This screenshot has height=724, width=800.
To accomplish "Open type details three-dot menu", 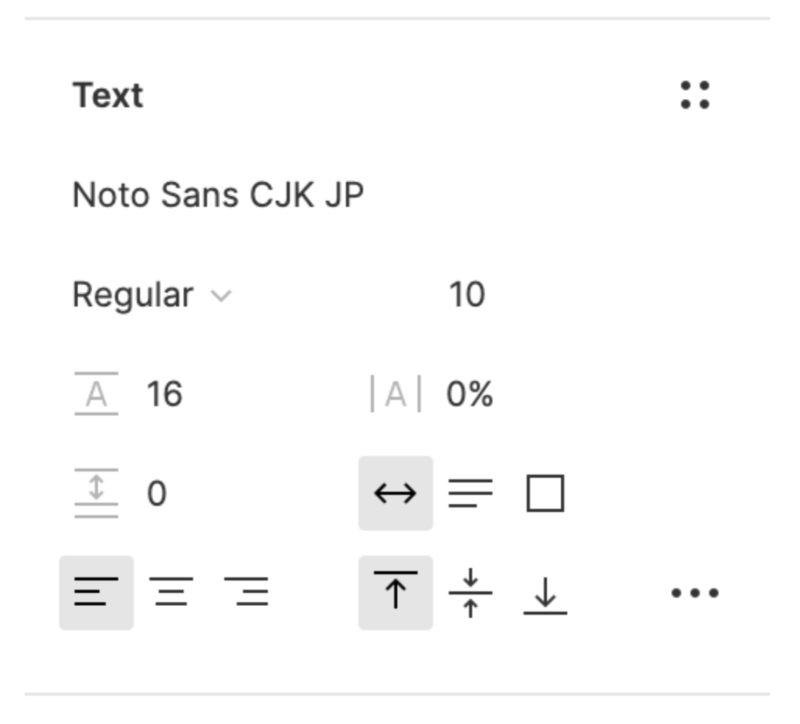I will tap(694, 593).
